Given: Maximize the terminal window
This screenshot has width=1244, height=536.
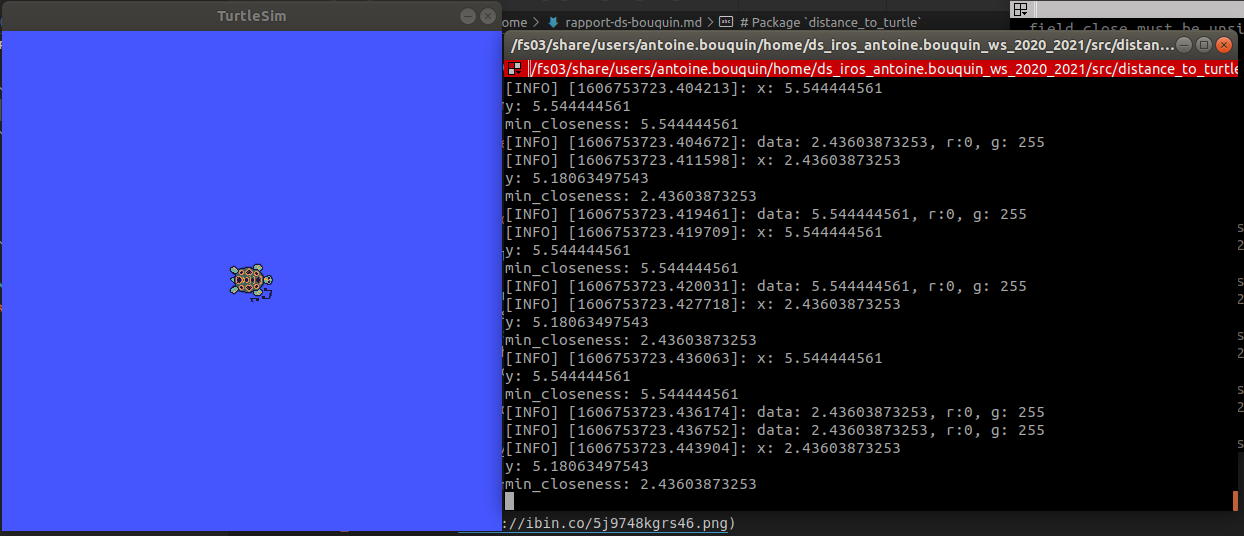Looking at the screenshot, I should tap(1204, 45).
